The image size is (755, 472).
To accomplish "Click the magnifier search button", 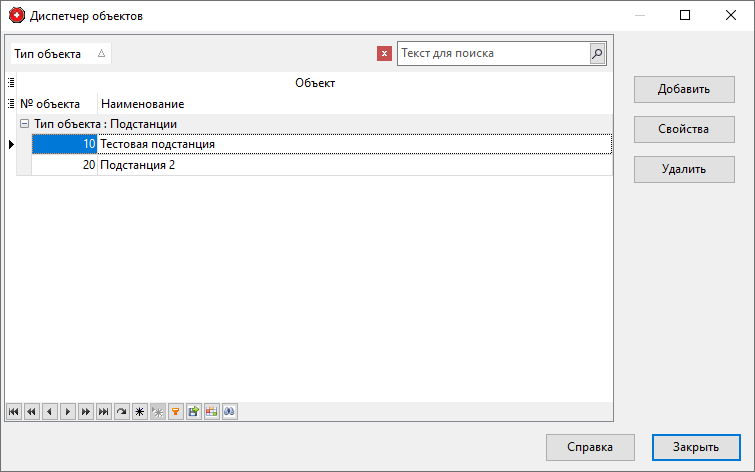I will pyautogui.click(x=597, y=53).
